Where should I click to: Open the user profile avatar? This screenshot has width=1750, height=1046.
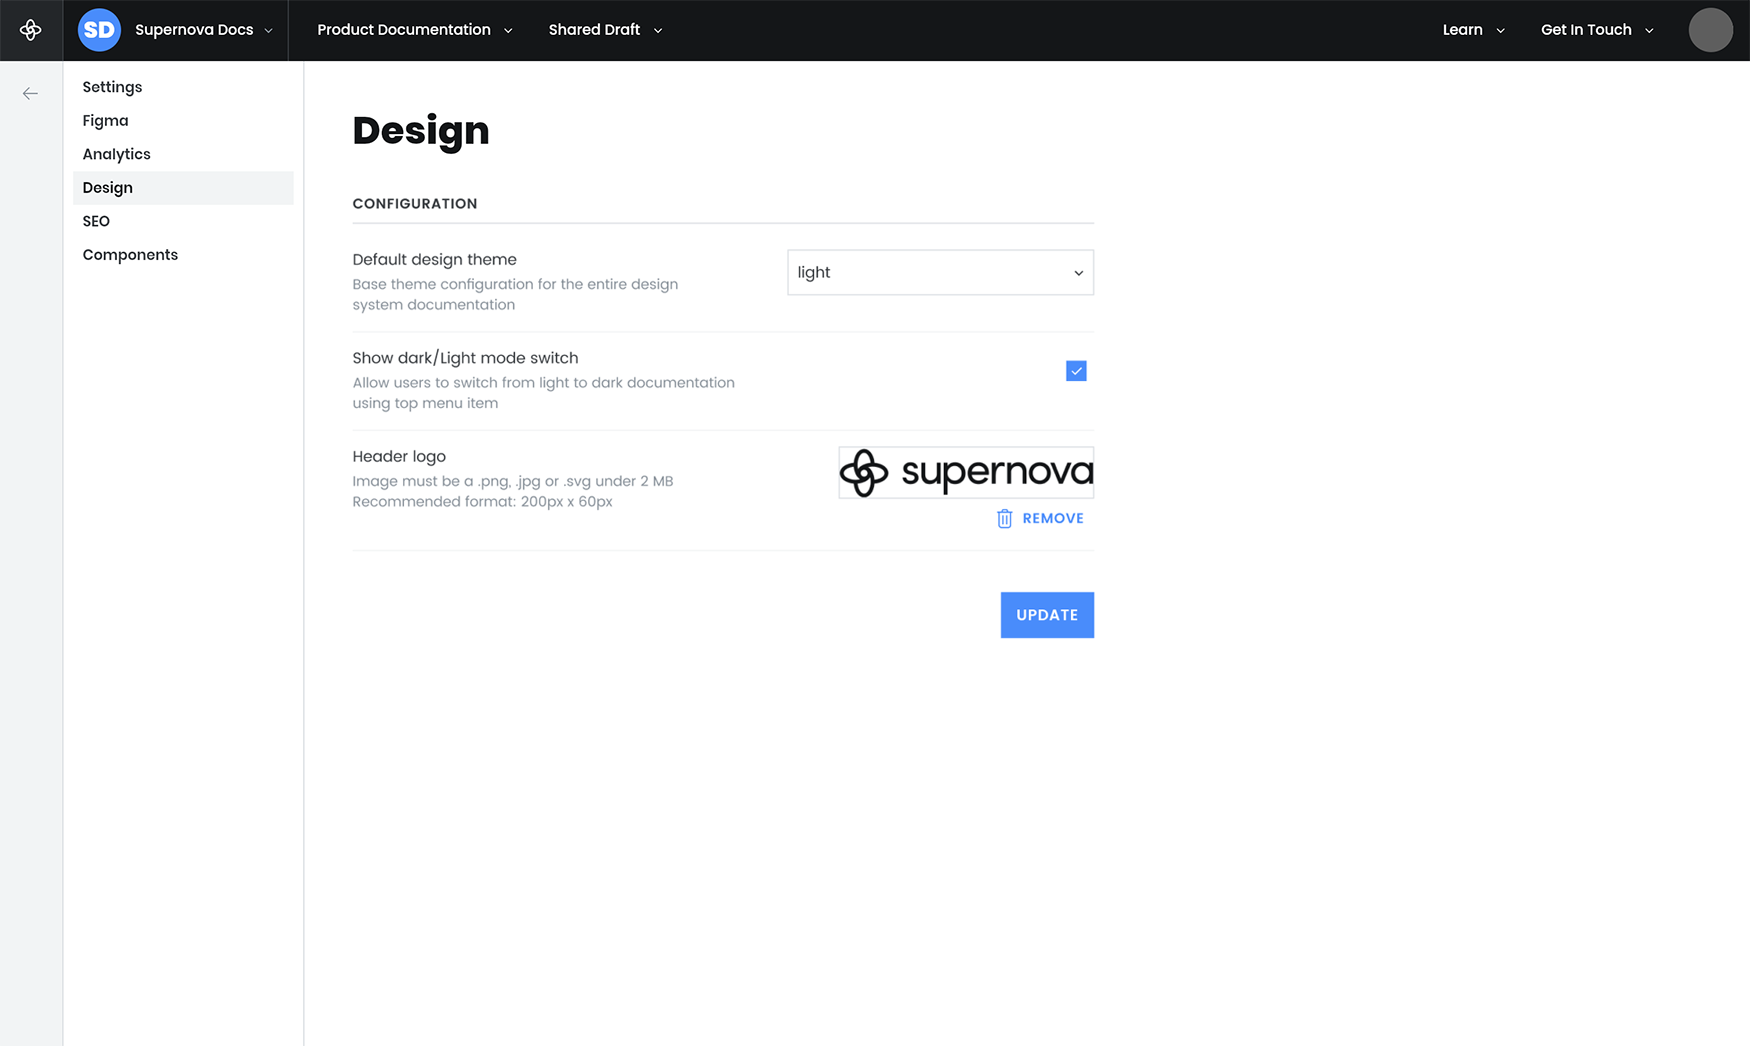(x=1710, y=30)
